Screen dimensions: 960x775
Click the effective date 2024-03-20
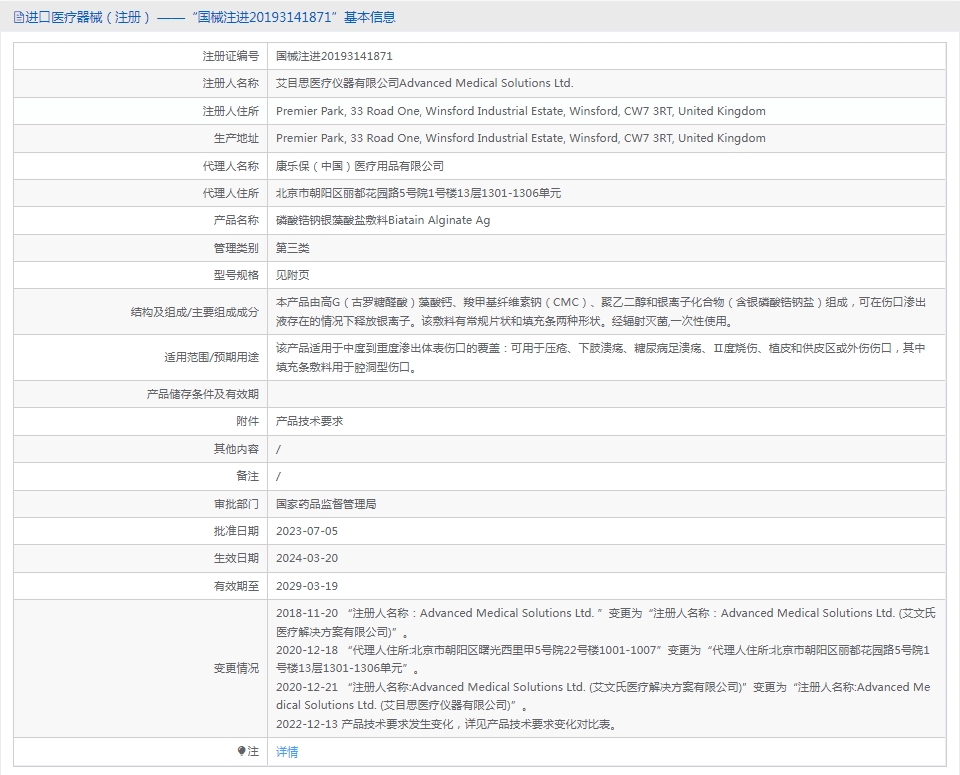[x=307, y=558]
